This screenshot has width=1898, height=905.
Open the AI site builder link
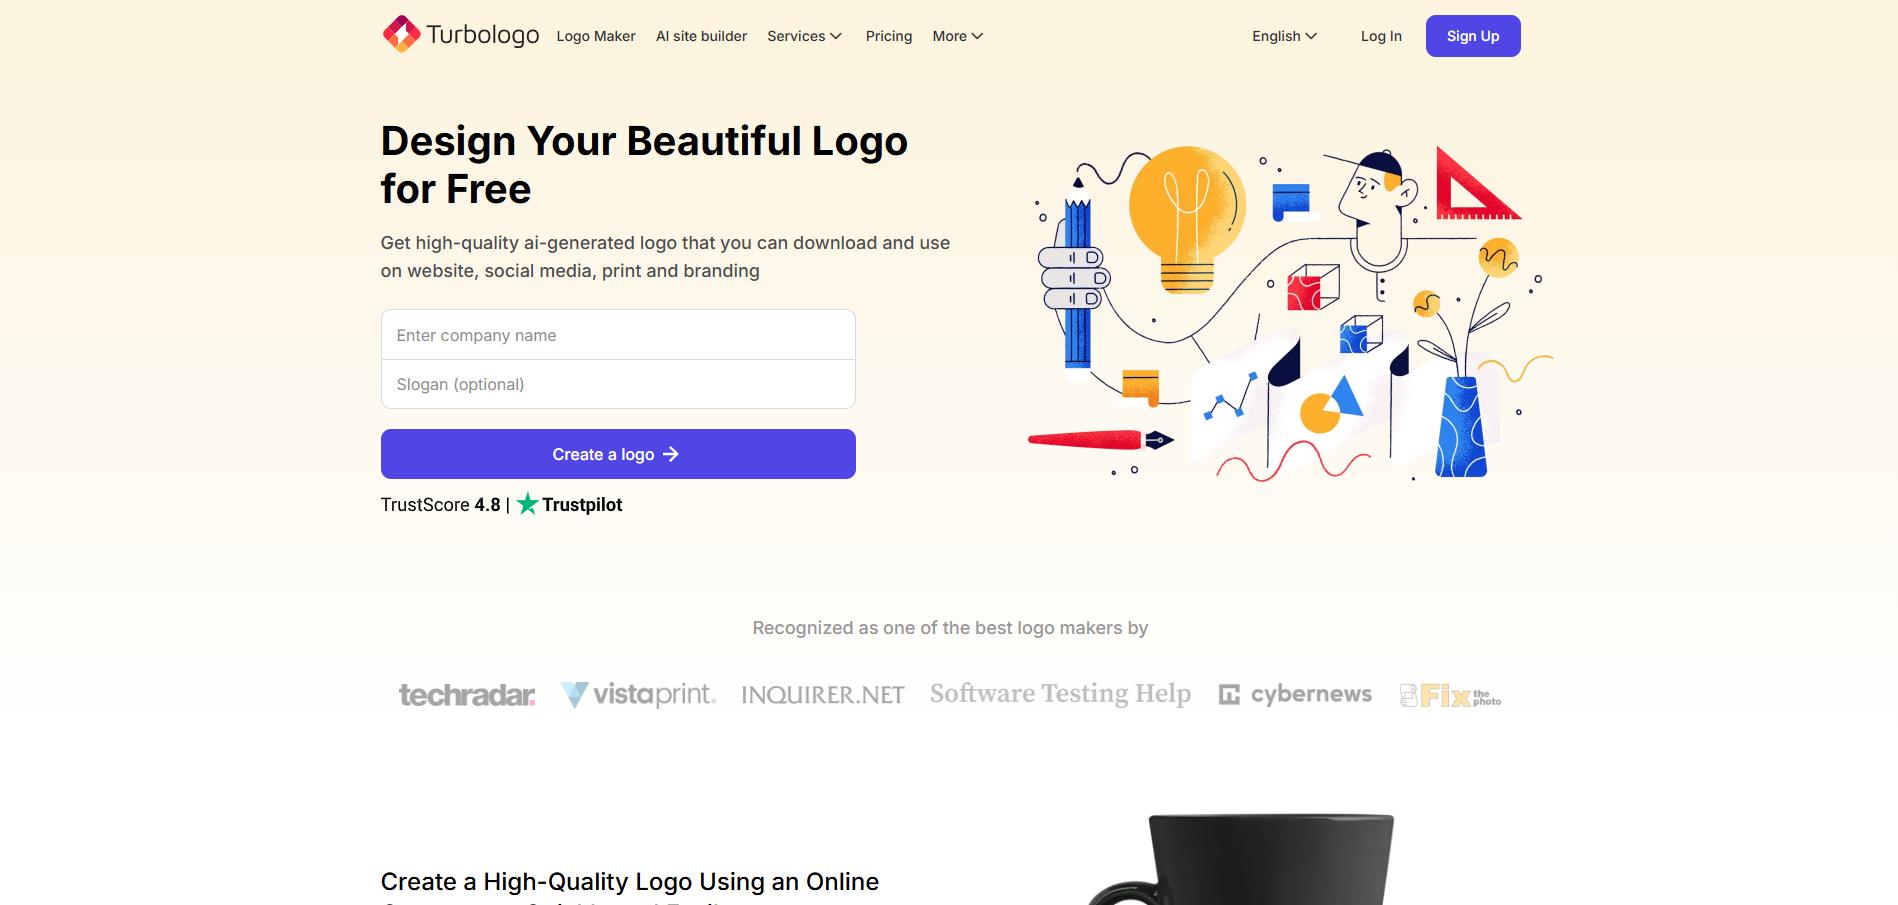[x=701, y=36]
